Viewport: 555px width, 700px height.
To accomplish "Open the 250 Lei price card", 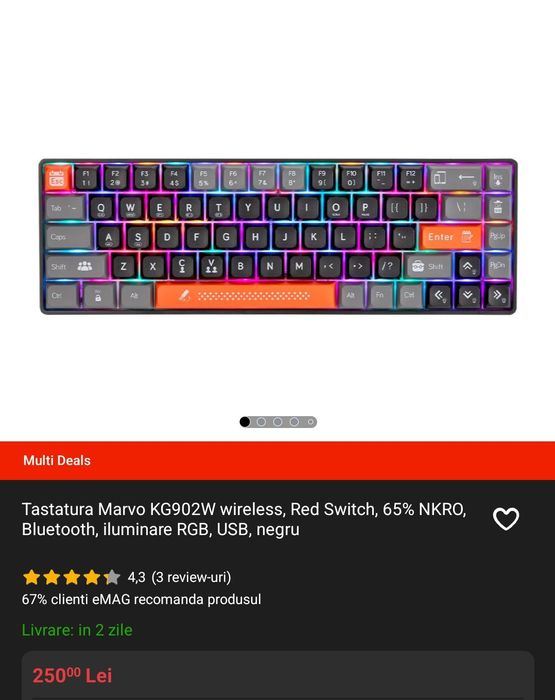I will (x=278, y=675).
